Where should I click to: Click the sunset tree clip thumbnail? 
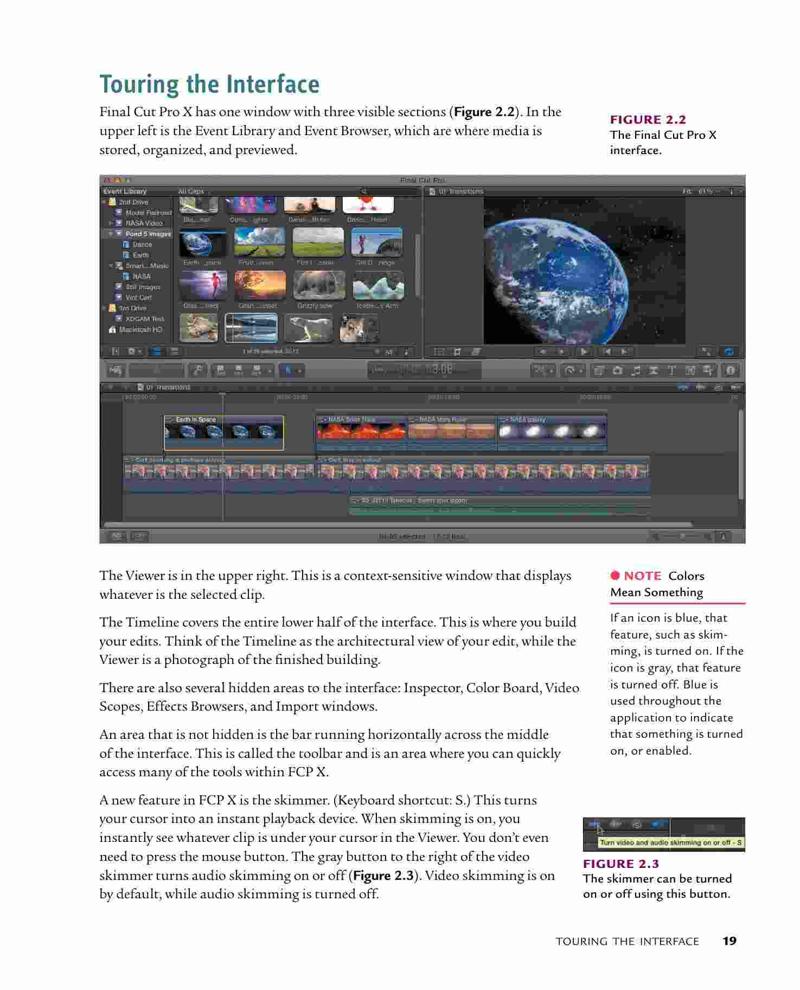pos(260,285)
